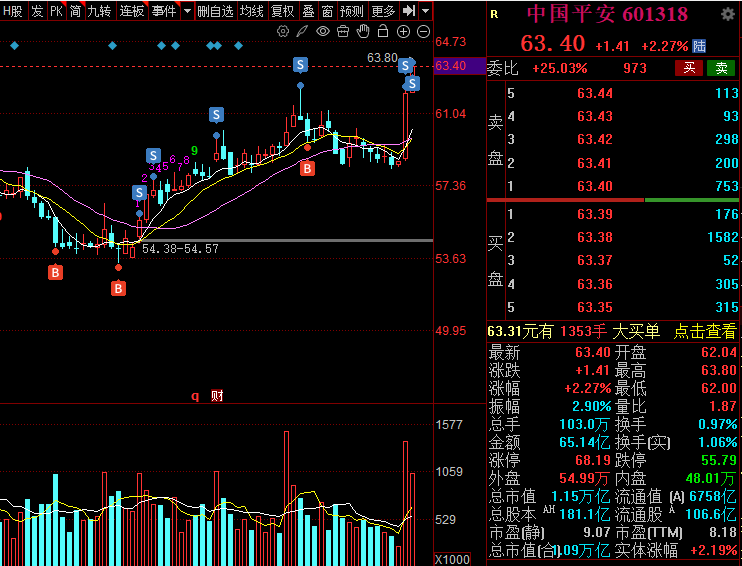Image resolution: width=742 pixels, height=566 pixels.
Task: Click the S marker left of magenta number 2
Action: point(139,193)
